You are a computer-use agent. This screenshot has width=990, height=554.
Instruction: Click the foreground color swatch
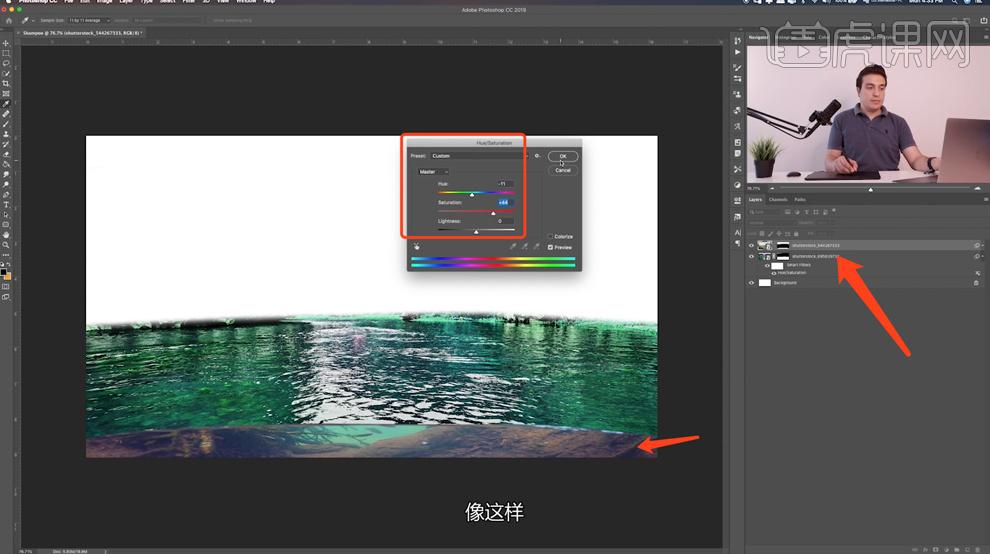click(x=4, y=272)
